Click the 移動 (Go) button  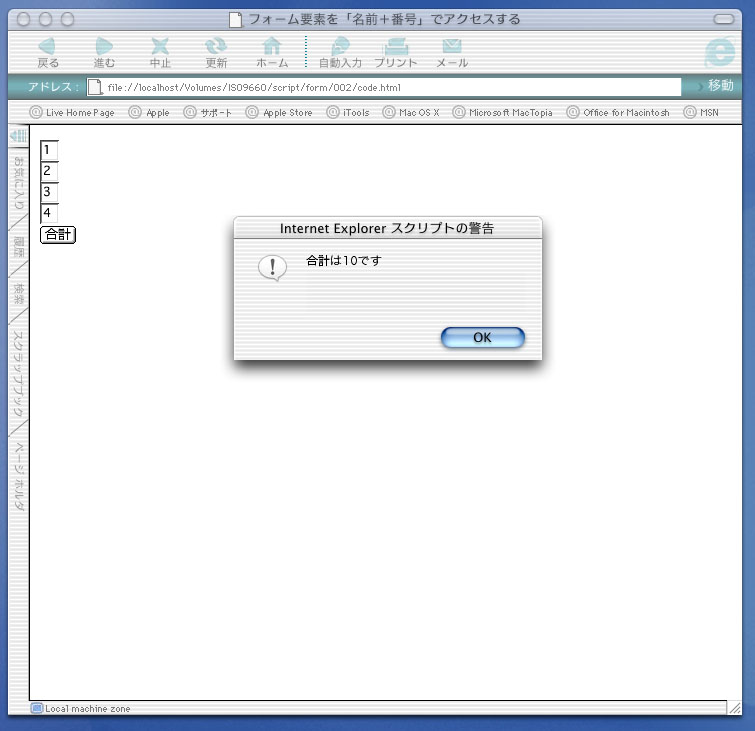click(720, 86)
